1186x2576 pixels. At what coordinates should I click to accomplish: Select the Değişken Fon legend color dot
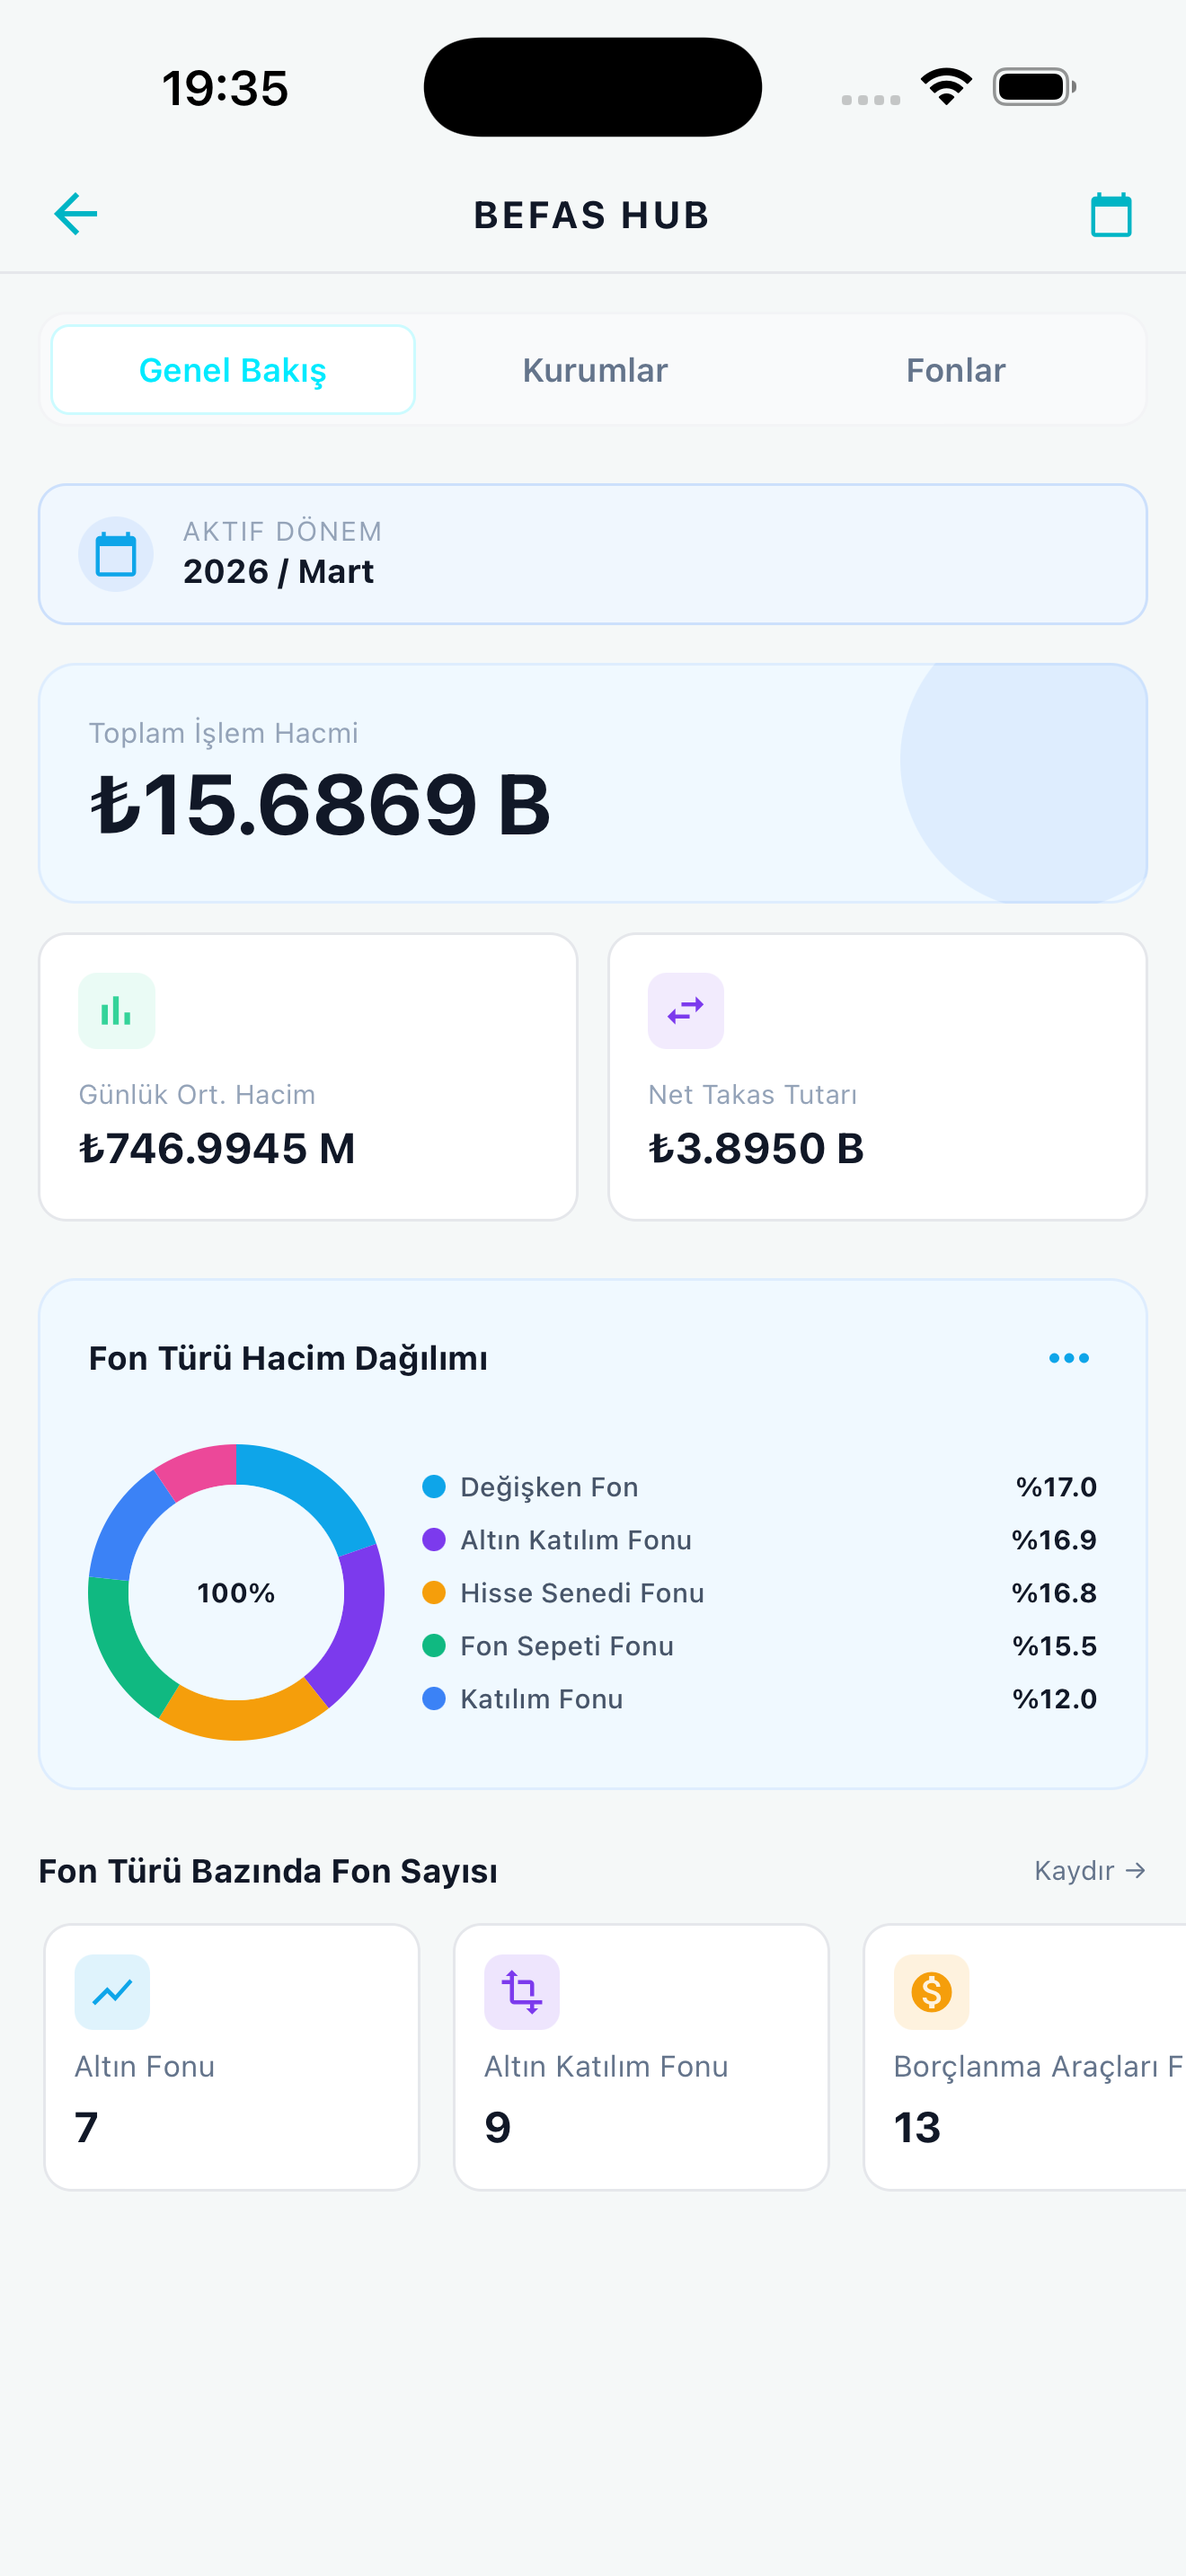point(434,1487)
